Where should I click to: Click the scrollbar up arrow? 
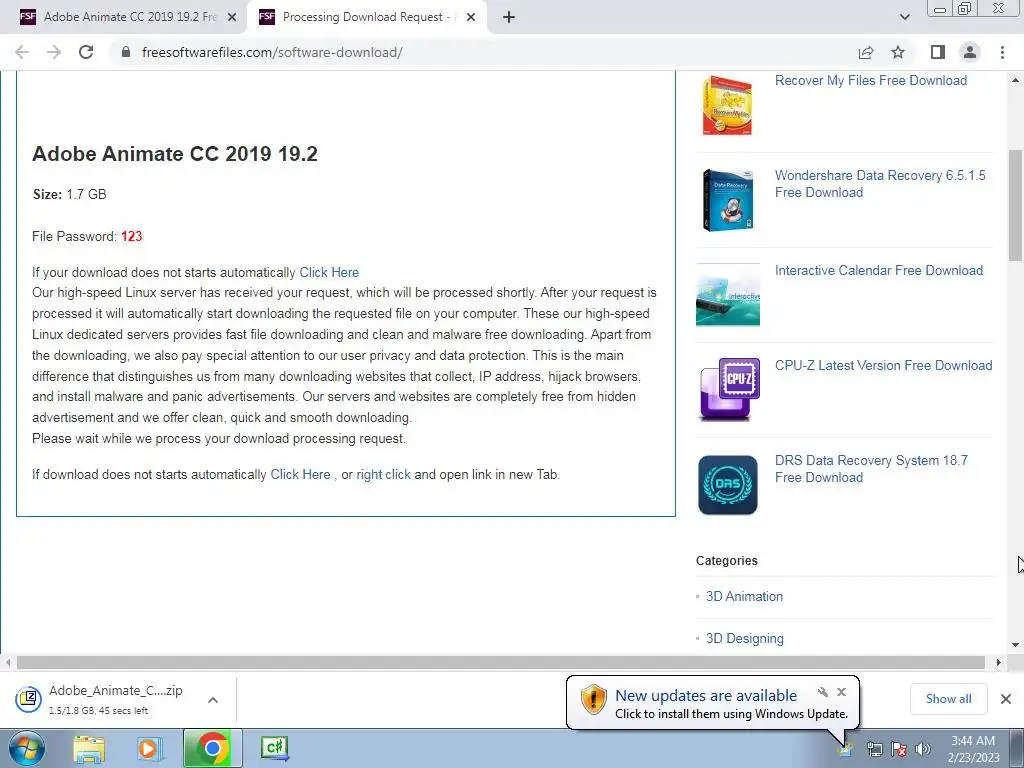tap(1016, 80)
